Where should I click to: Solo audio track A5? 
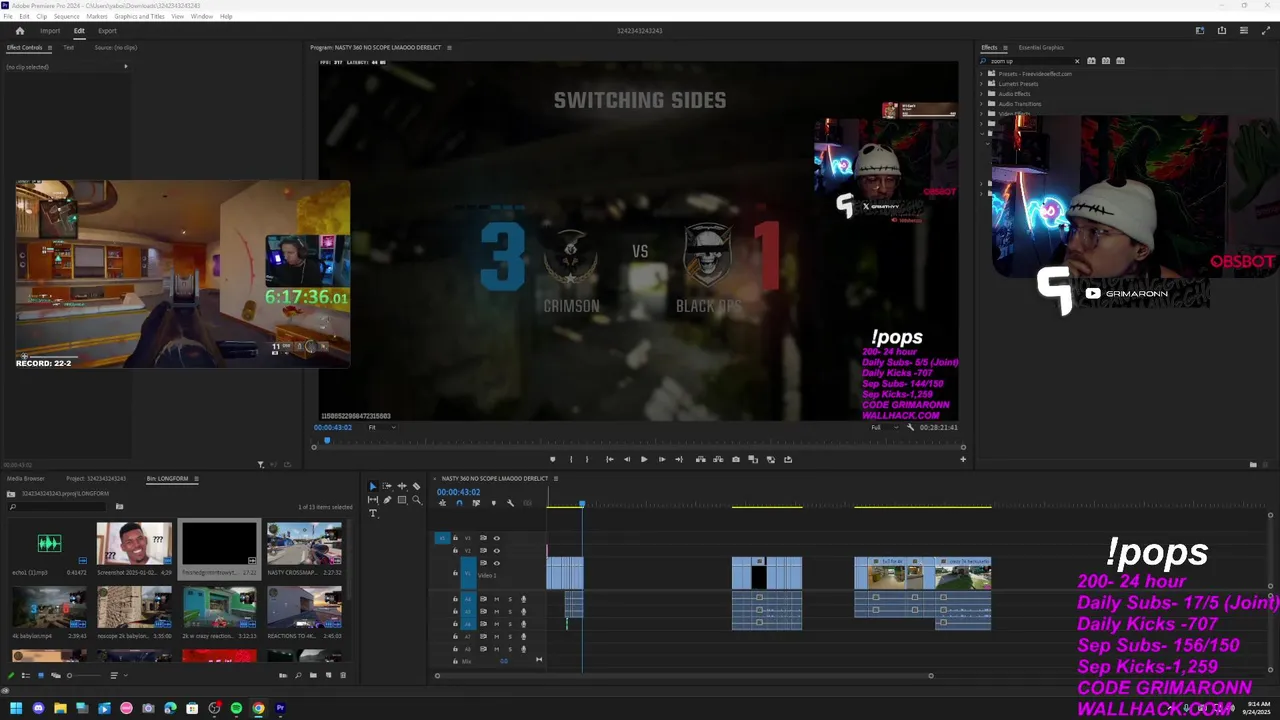(510, 611)
